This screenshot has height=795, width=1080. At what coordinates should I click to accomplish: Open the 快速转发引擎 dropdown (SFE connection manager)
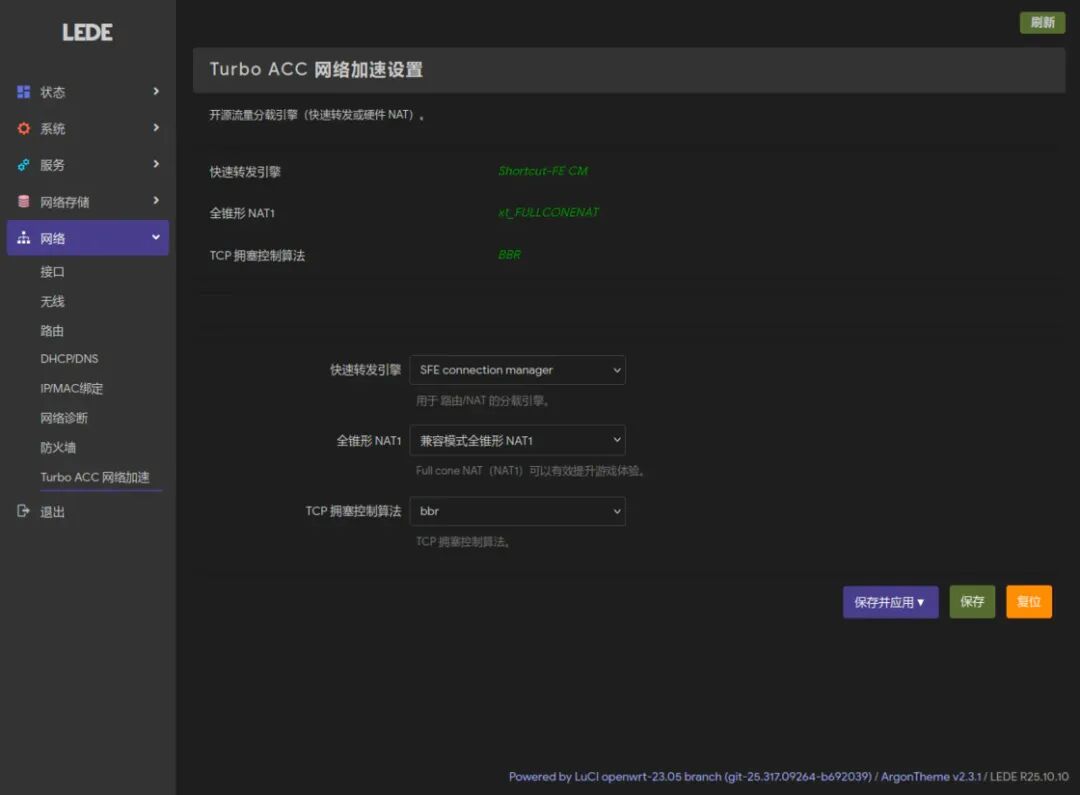[x=517, y=370]
